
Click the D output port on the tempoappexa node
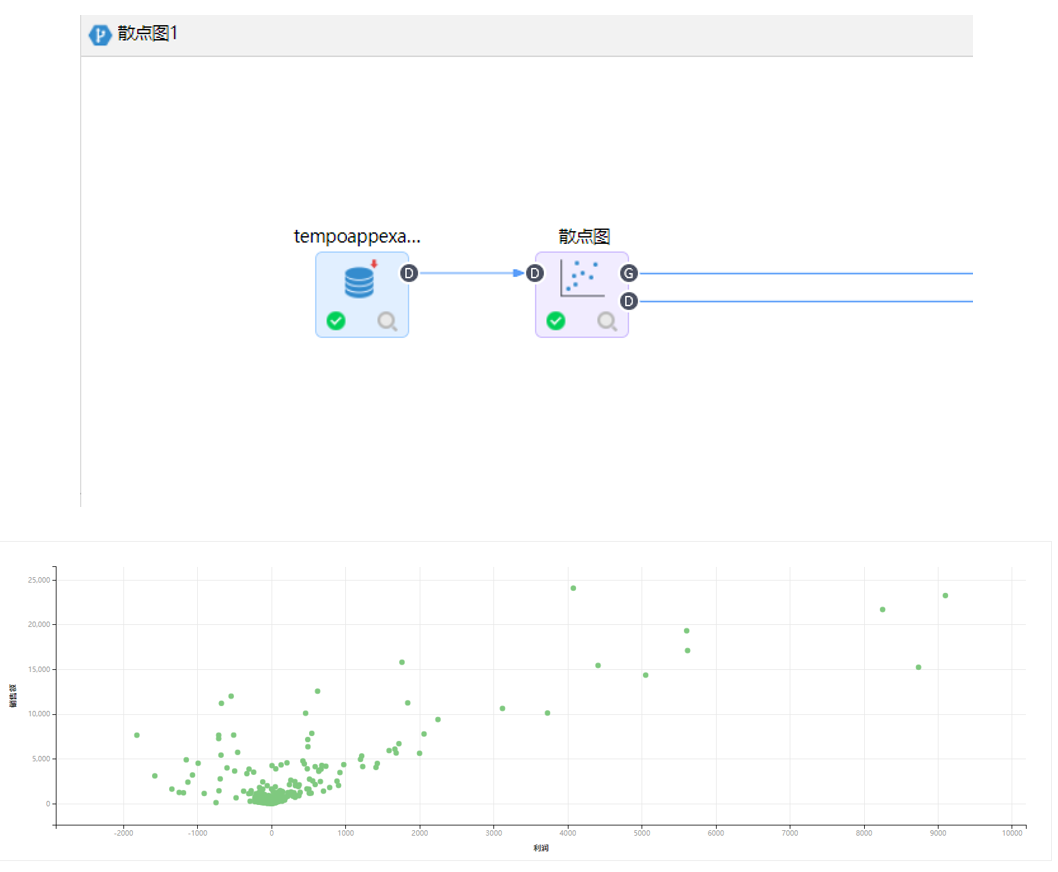click(x=408, y=273)
